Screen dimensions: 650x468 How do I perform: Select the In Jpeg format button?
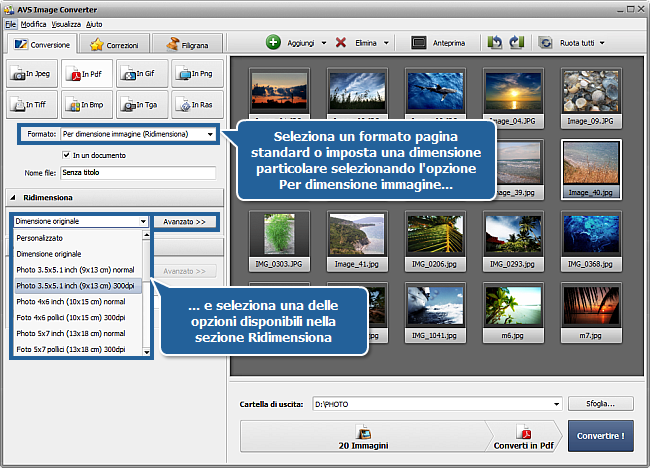[x=31, y=72]
